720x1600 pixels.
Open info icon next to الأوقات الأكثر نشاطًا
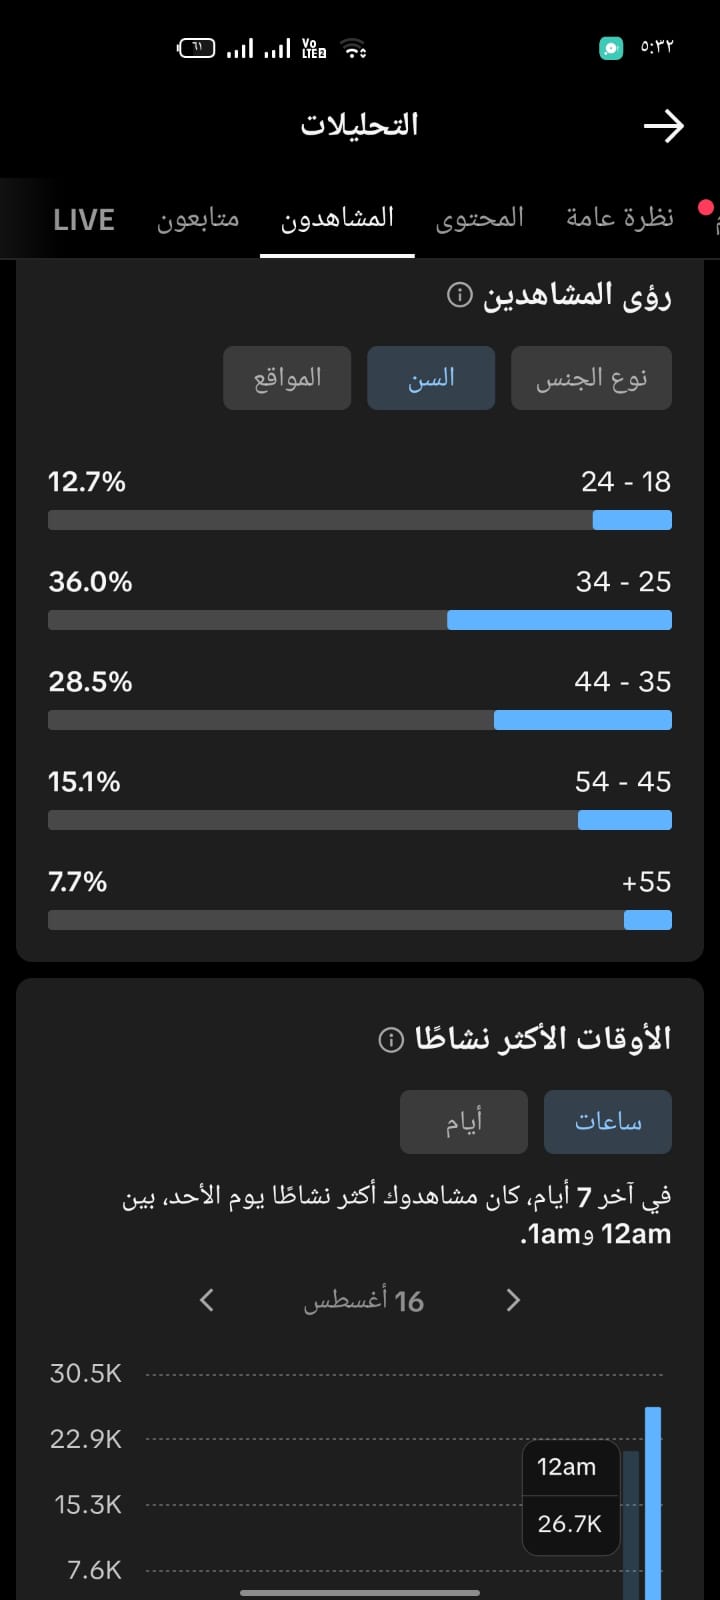(x=391, y=1040)
